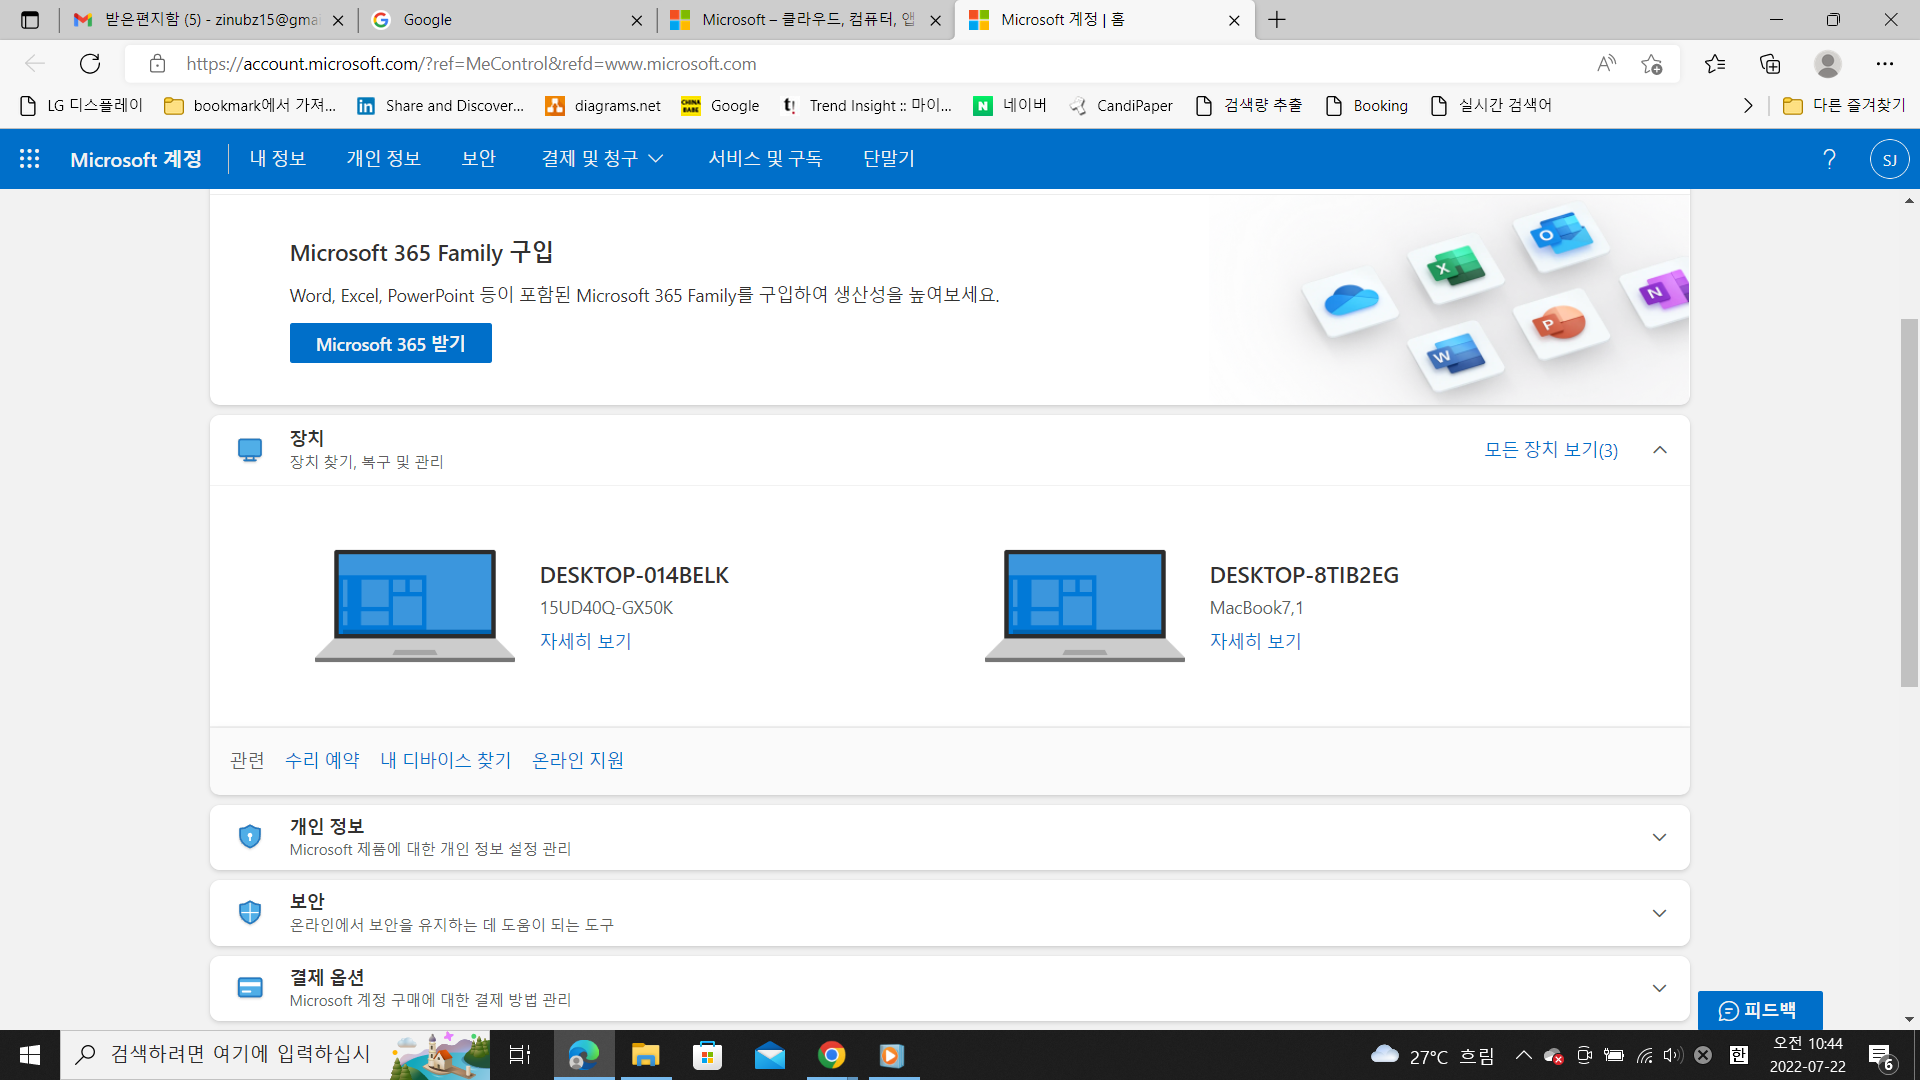The image size is (1920, 1080).
Task: Expand the 결제 옵션 section
Action: pos(1659,989)
